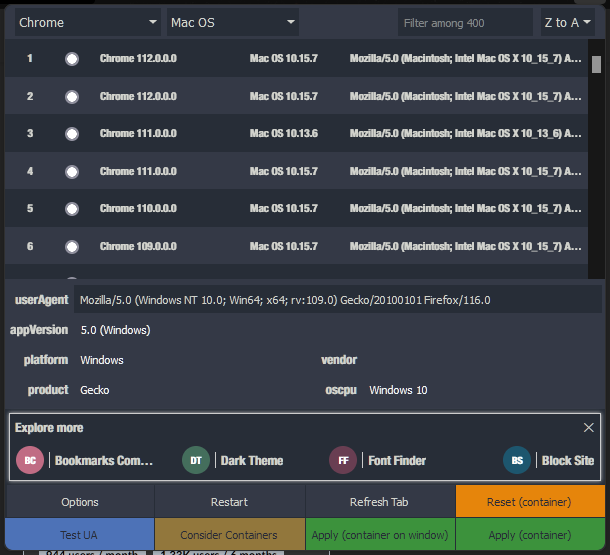
Task: Click Mac OS 10.15.7 in row 6
Action: tap(284, 246)
